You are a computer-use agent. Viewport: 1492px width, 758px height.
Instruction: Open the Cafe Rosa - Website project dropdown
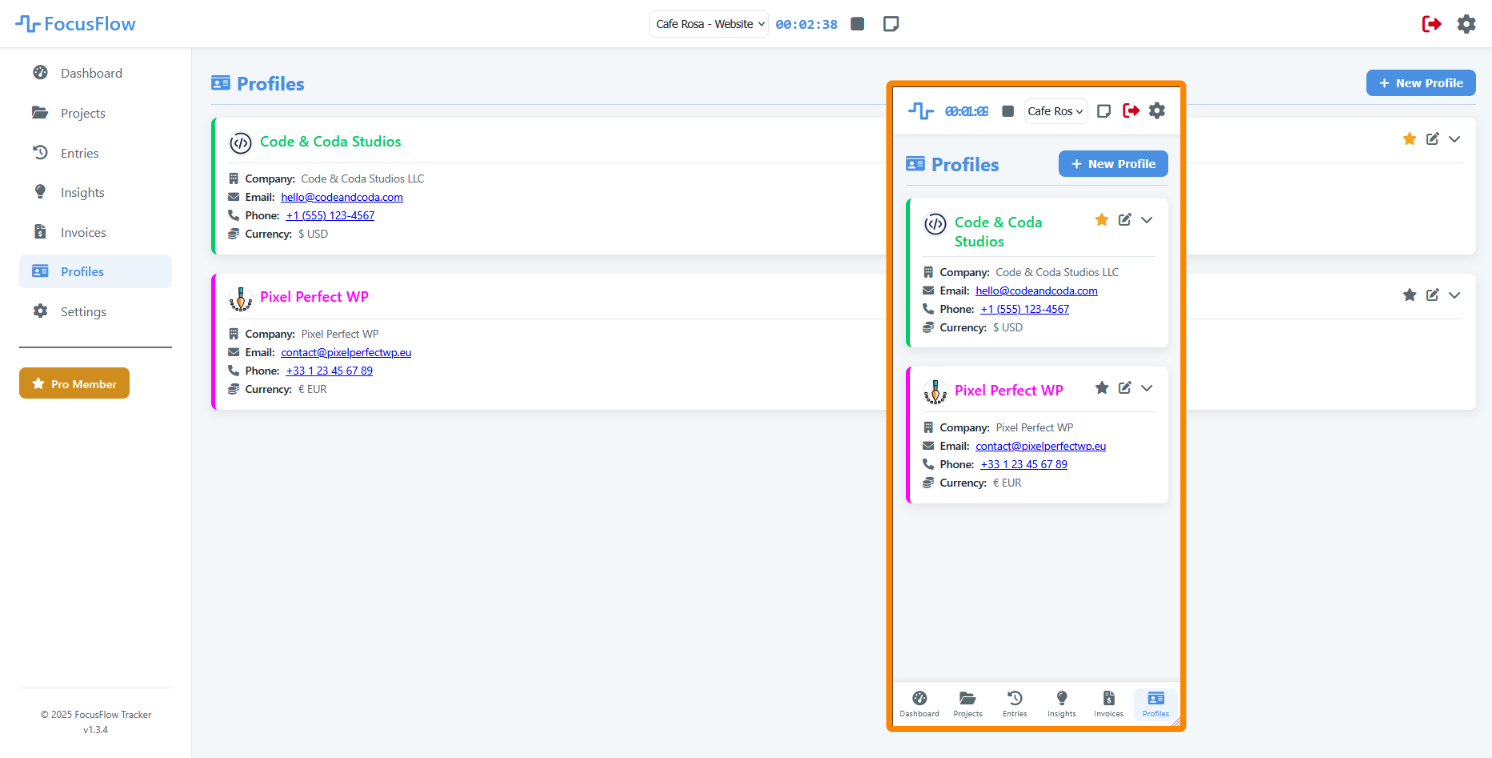coord(709,24)
